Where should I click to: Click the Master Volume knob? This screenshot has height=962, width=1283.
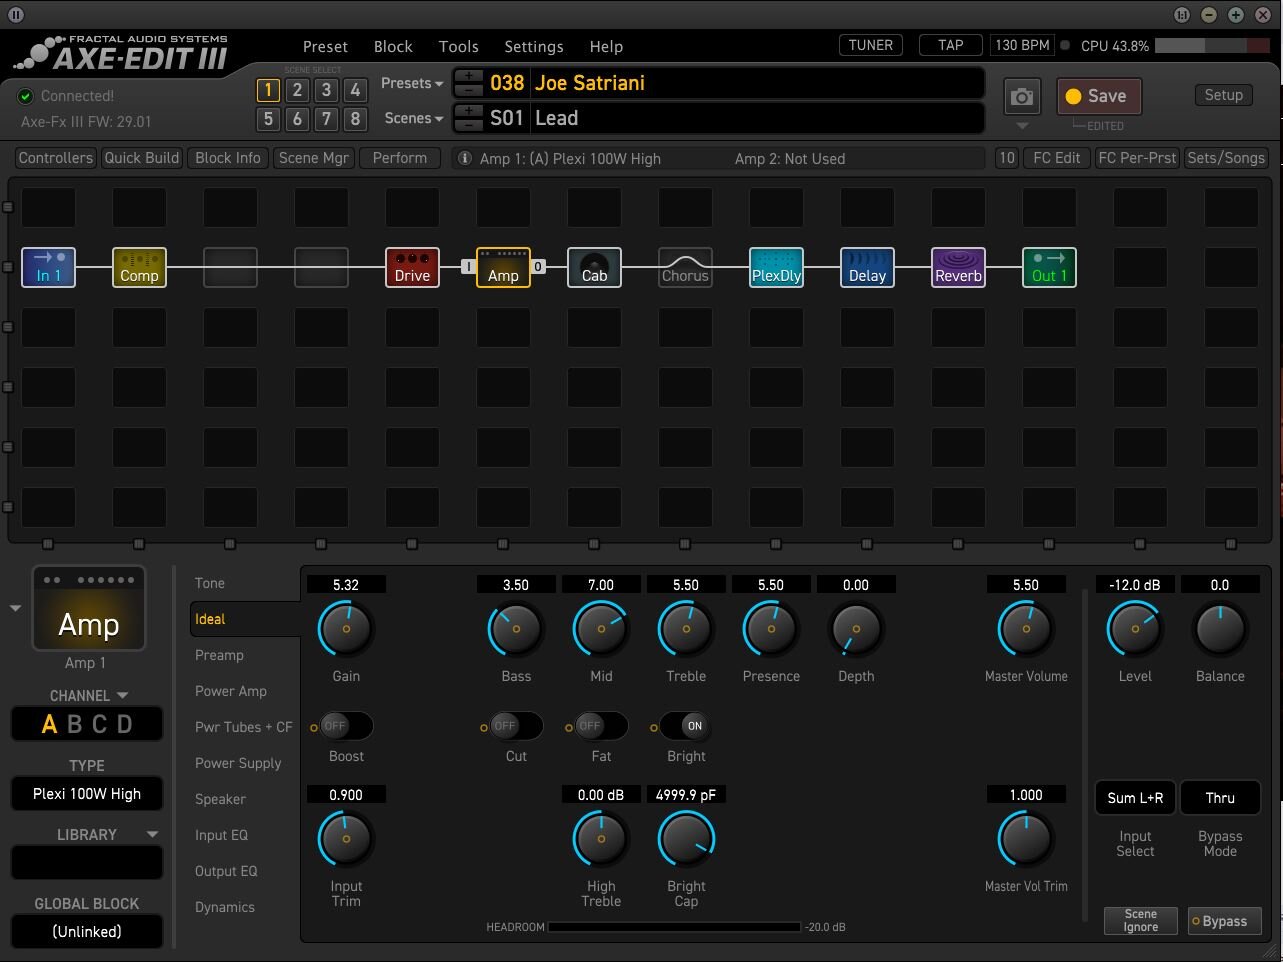pos(1026,628)
